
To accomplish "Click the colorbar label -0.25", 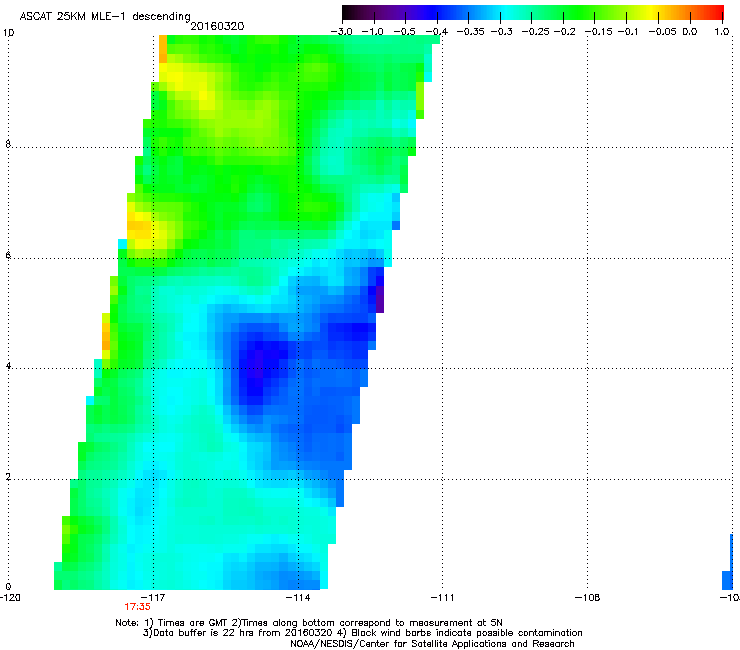I will [x=535, y=32].
